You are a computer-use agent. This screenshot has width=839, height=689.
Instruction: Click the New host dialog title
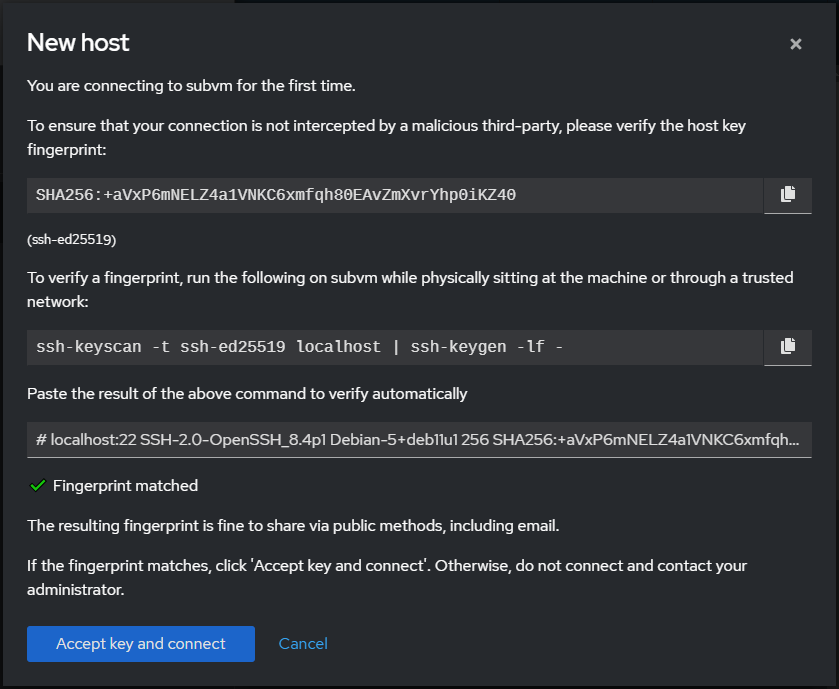point(78,43)
